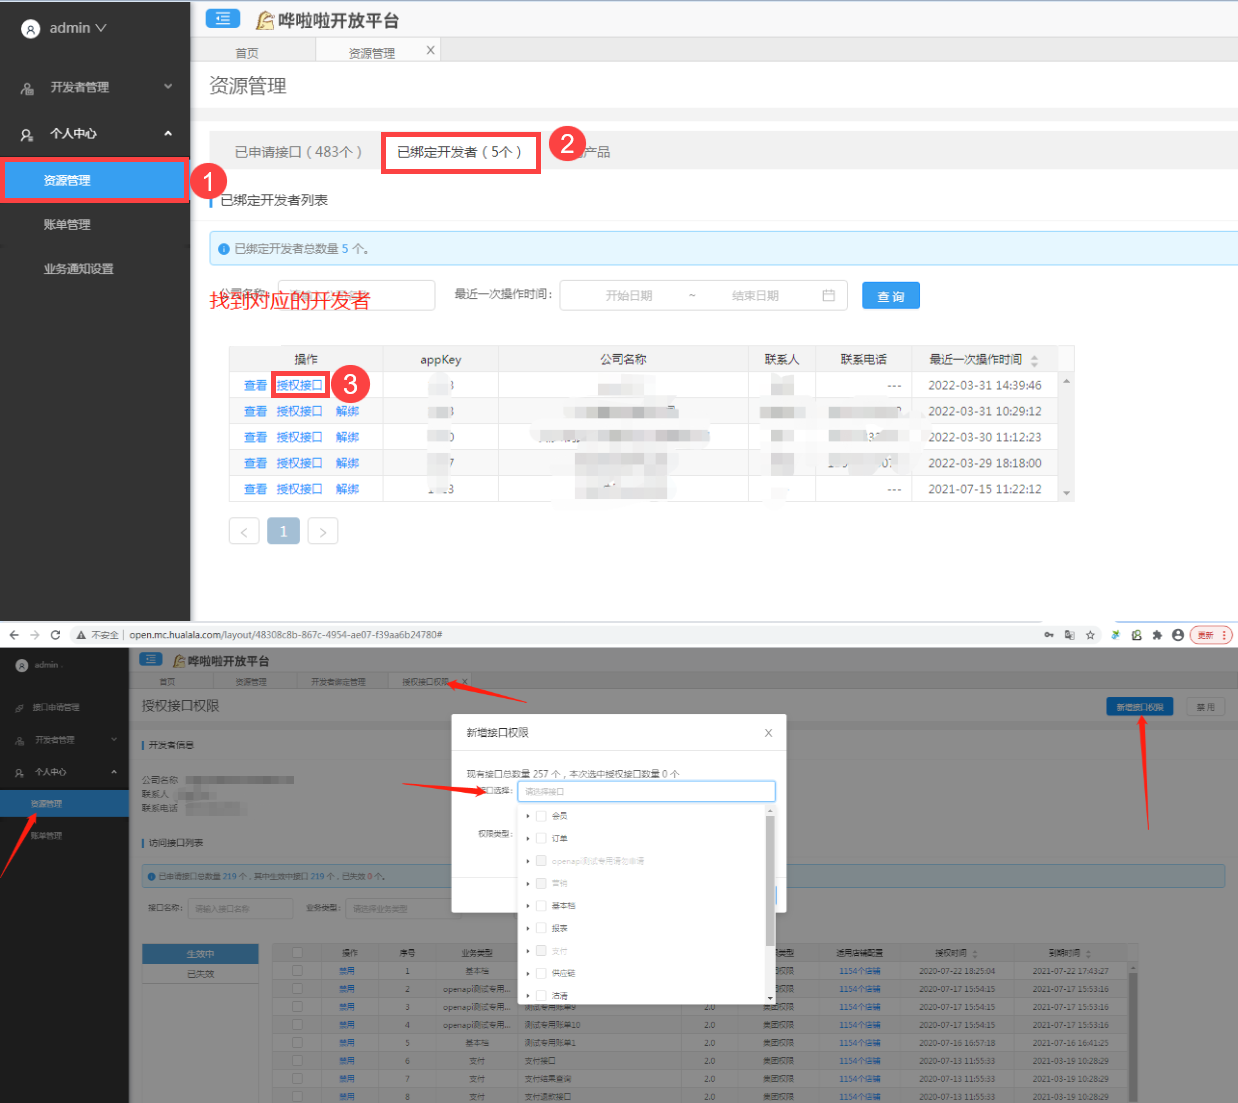
Task: Expand the 供应链 tree node arrow
Action: 528,973
